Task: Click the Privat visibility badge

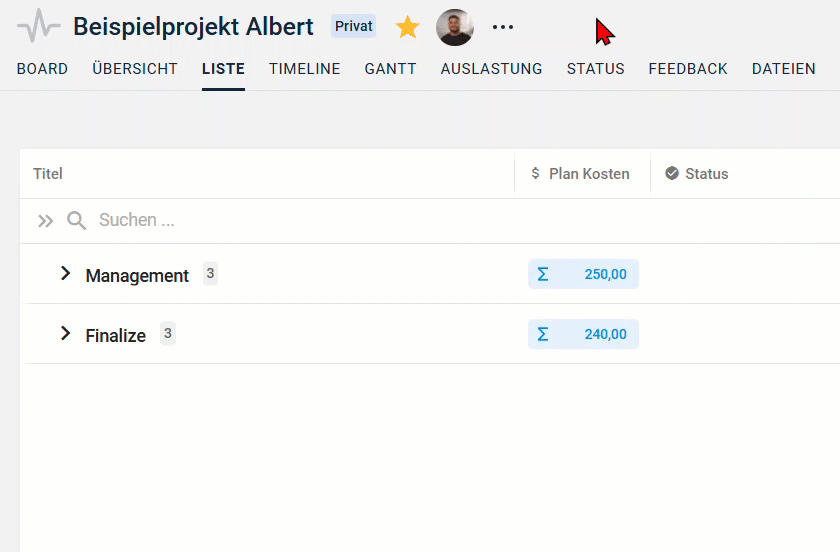Action: coord(354,26)
